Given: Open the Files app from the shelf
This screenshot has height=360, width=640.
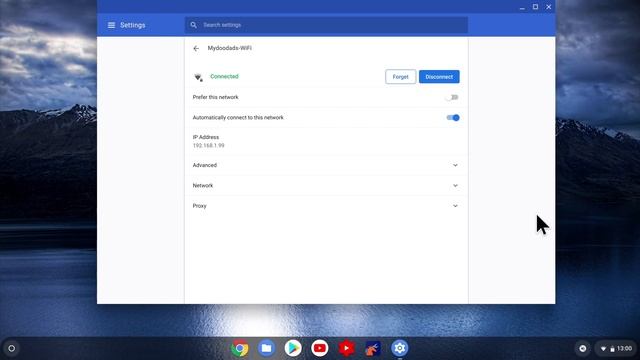Looking at the screenshot, I should click(266, 348).
